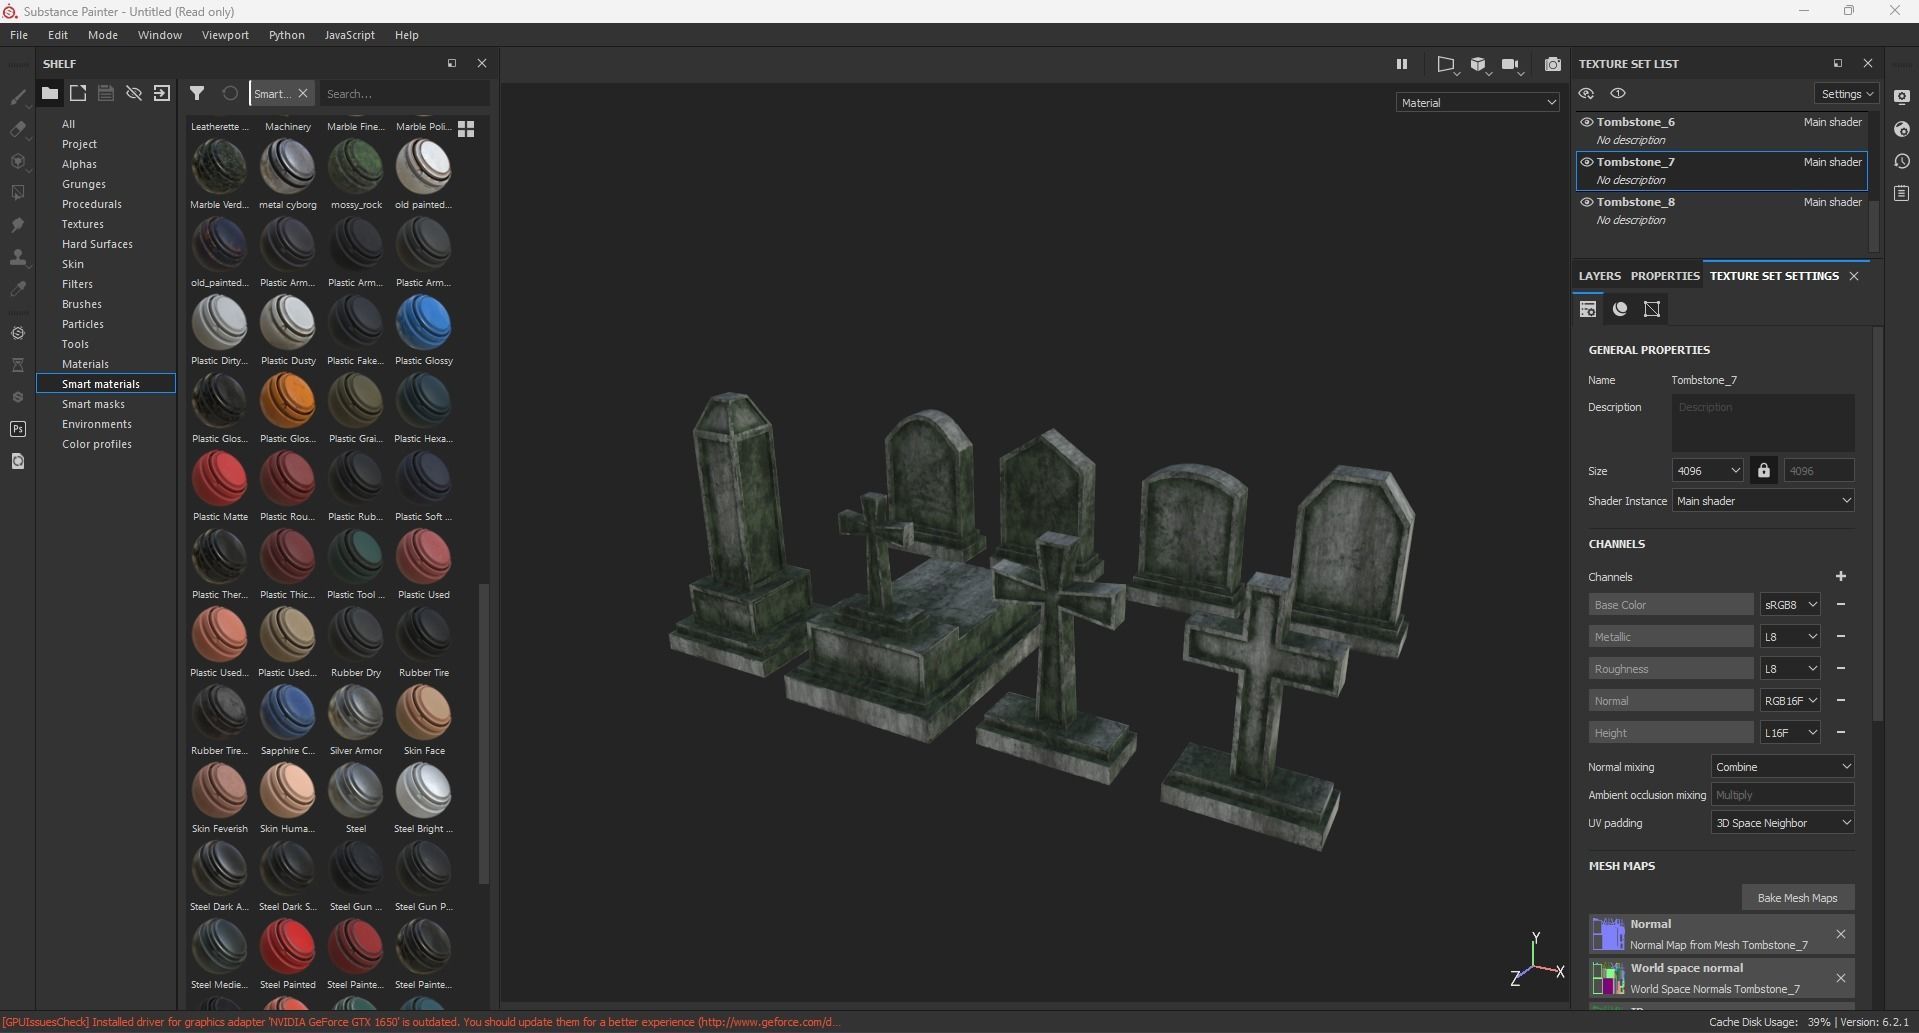Remove the Roughness channel

pyautogui.click(x=1840, y=668)
